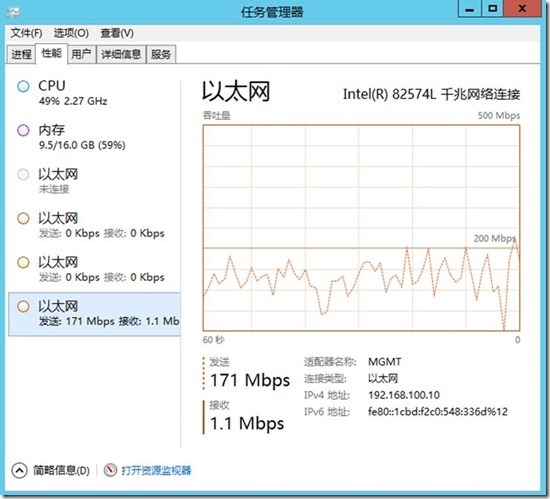550x499 pixels.
Task: Click the 简略信息(D) label
Action: click(61, 470)
